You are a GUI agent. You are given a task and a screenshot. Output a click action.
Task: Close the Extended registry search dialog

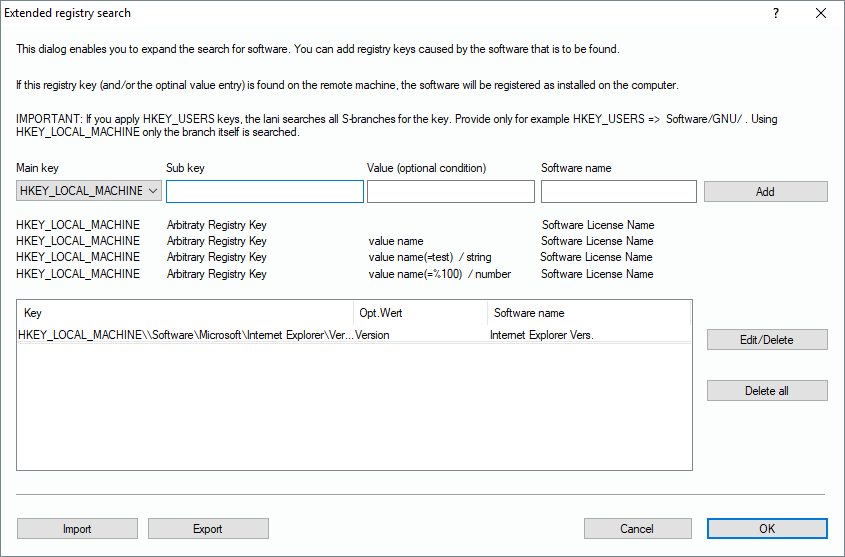(x=821, y=14)
